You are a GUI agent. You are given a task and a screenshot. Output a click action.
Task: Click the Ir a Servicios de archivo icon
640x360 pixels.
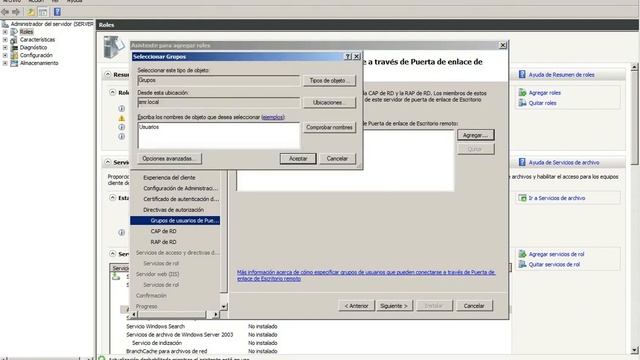[522, 198]
